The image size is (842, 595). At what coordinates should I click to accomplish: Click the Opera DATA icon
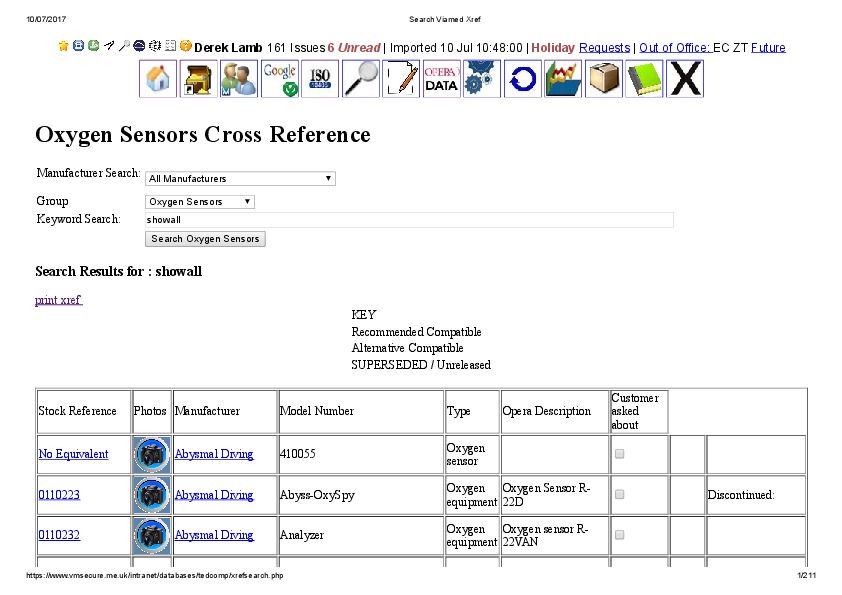[x=441, y=79]
